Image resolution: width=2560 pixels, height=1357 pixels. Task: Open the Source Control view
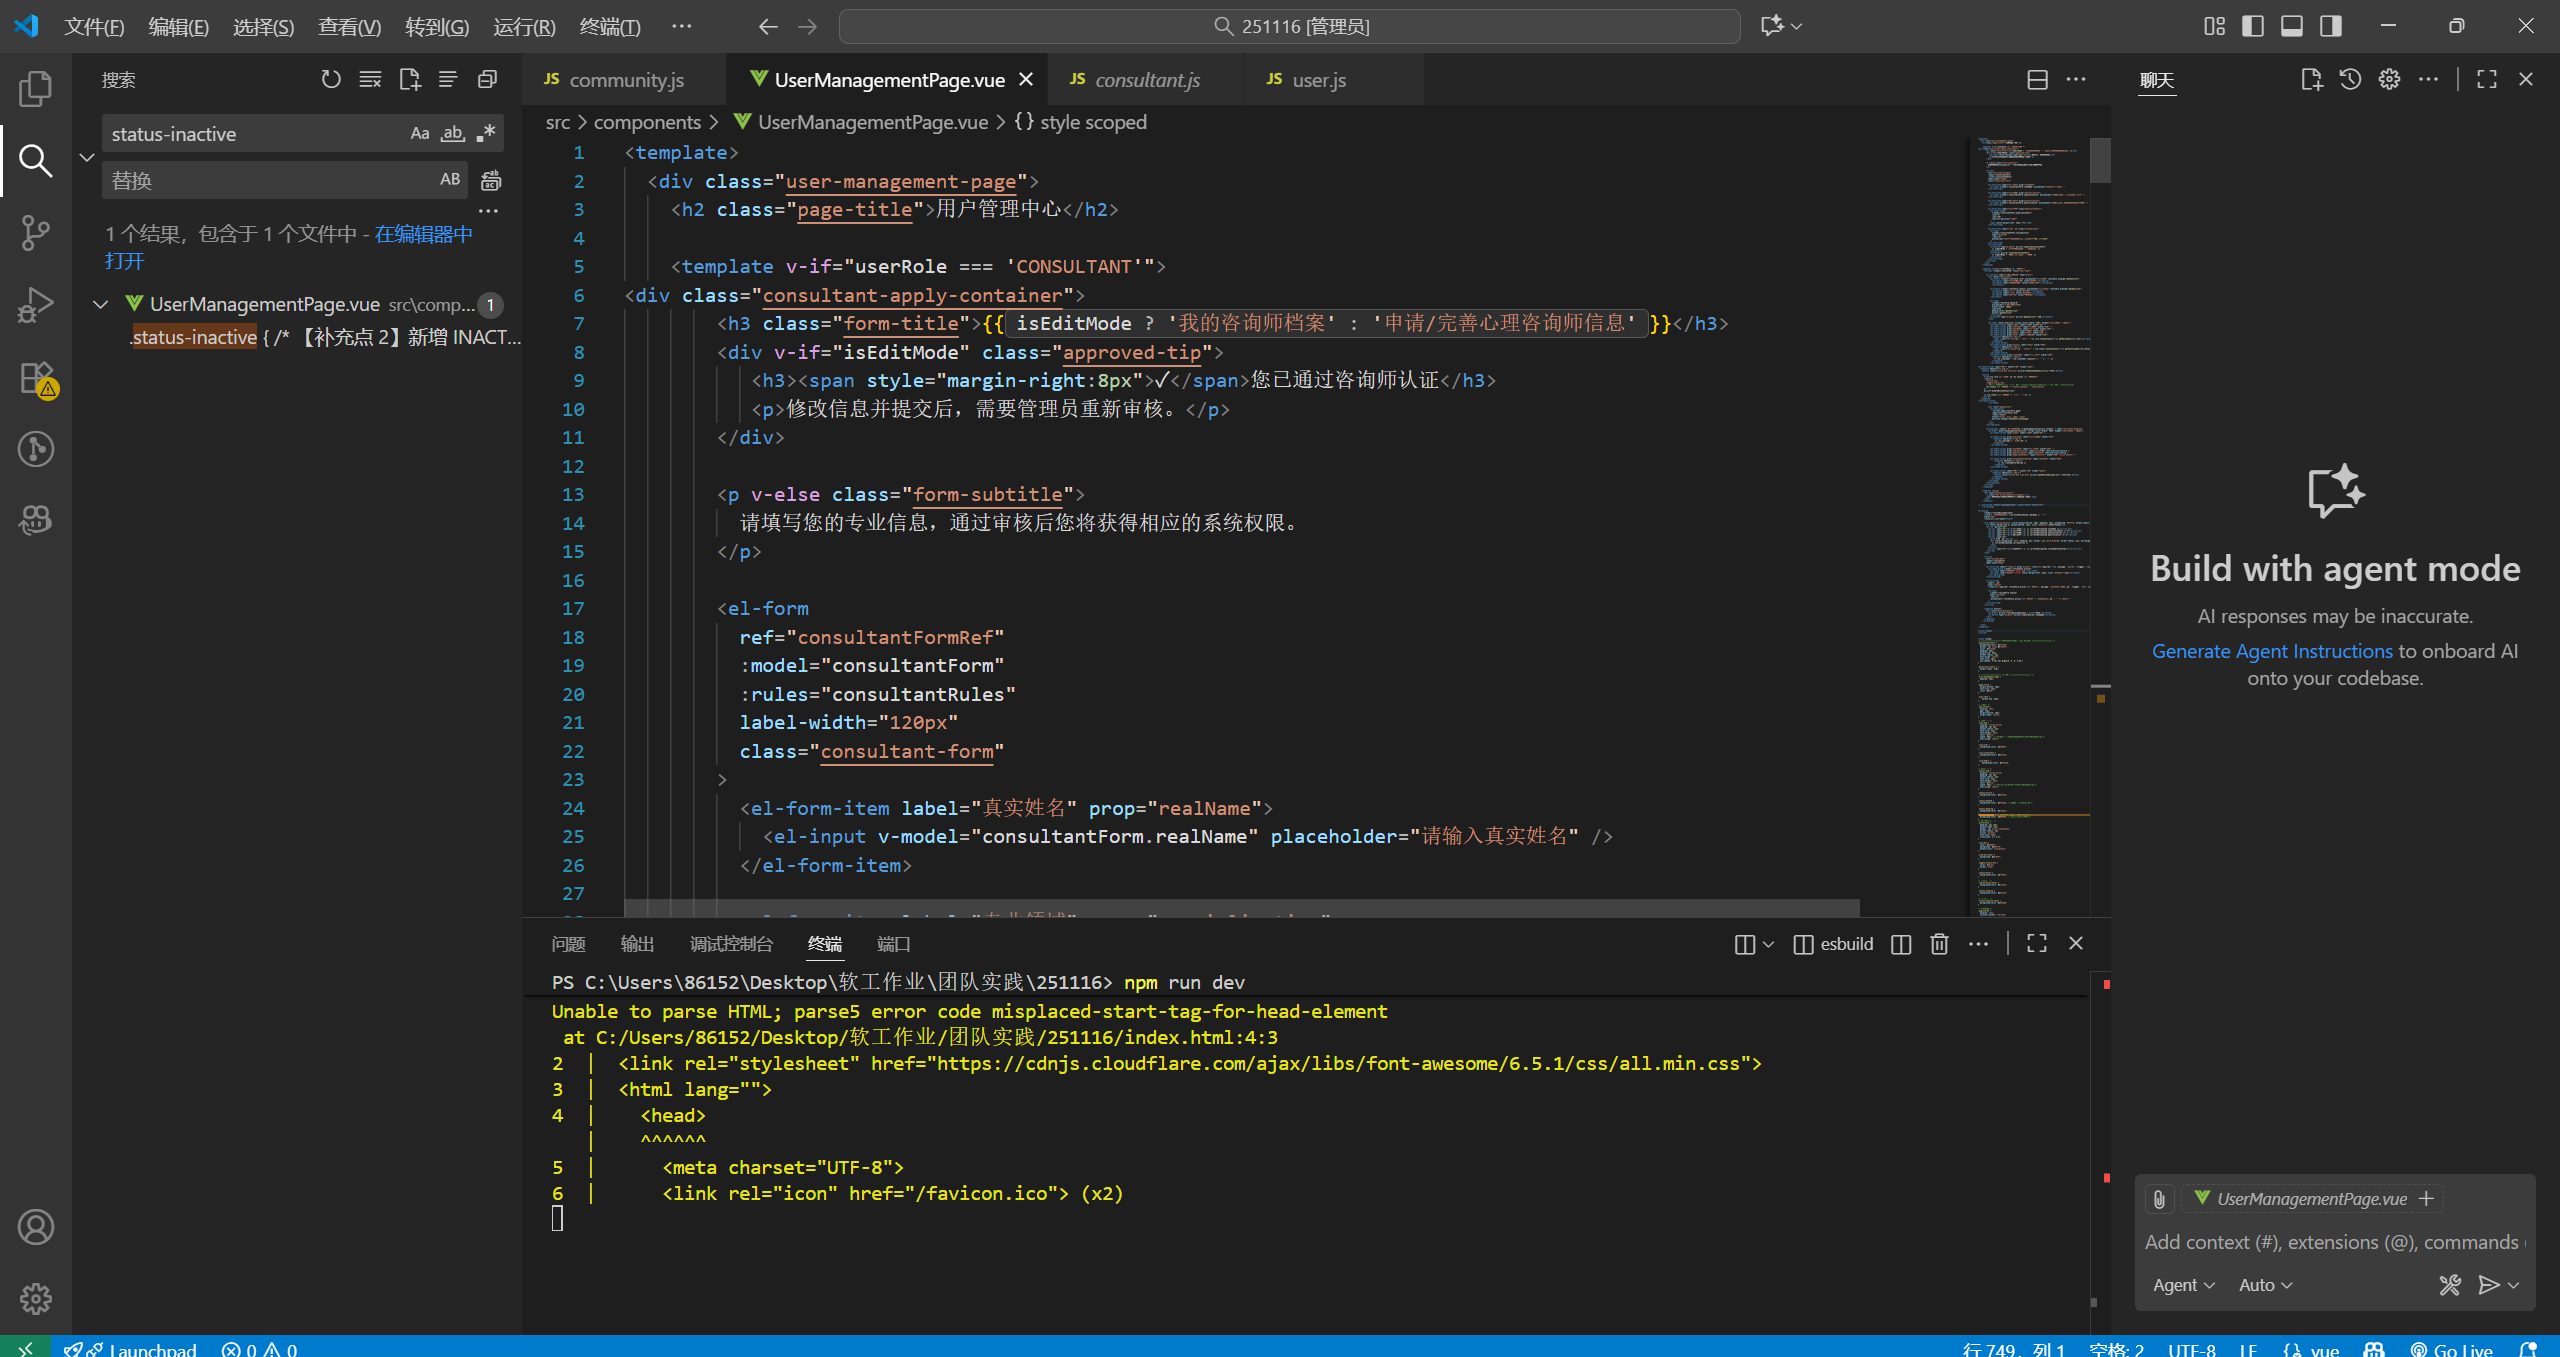coord(36,233)
